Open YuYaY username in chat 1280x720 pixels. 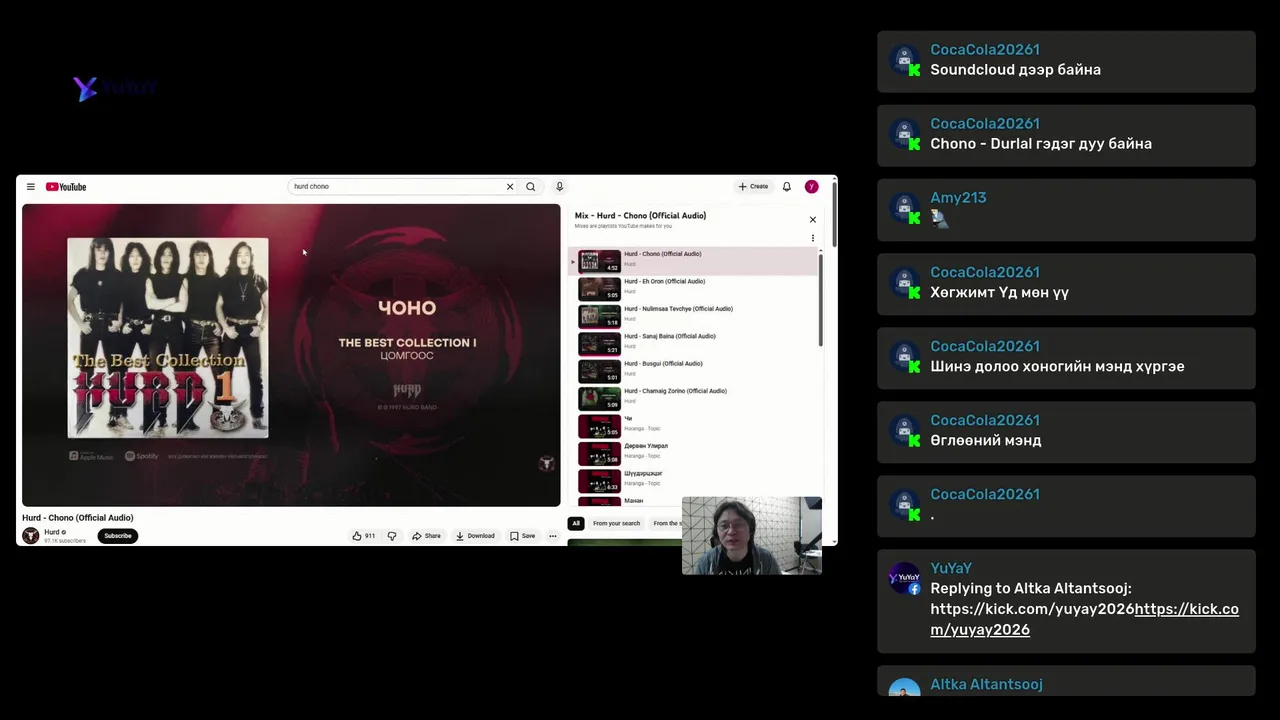[x=951, y=568]
